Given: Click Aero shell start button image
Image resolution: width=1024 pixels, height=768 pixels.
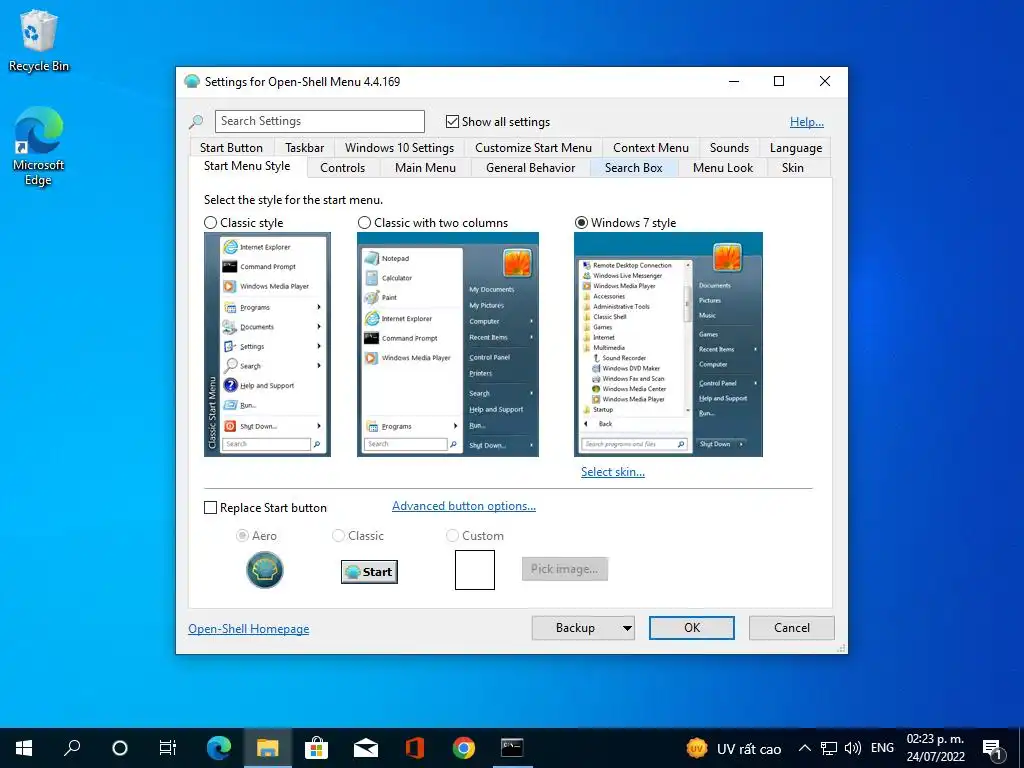Looking at the screenshot, I should 264,569.
